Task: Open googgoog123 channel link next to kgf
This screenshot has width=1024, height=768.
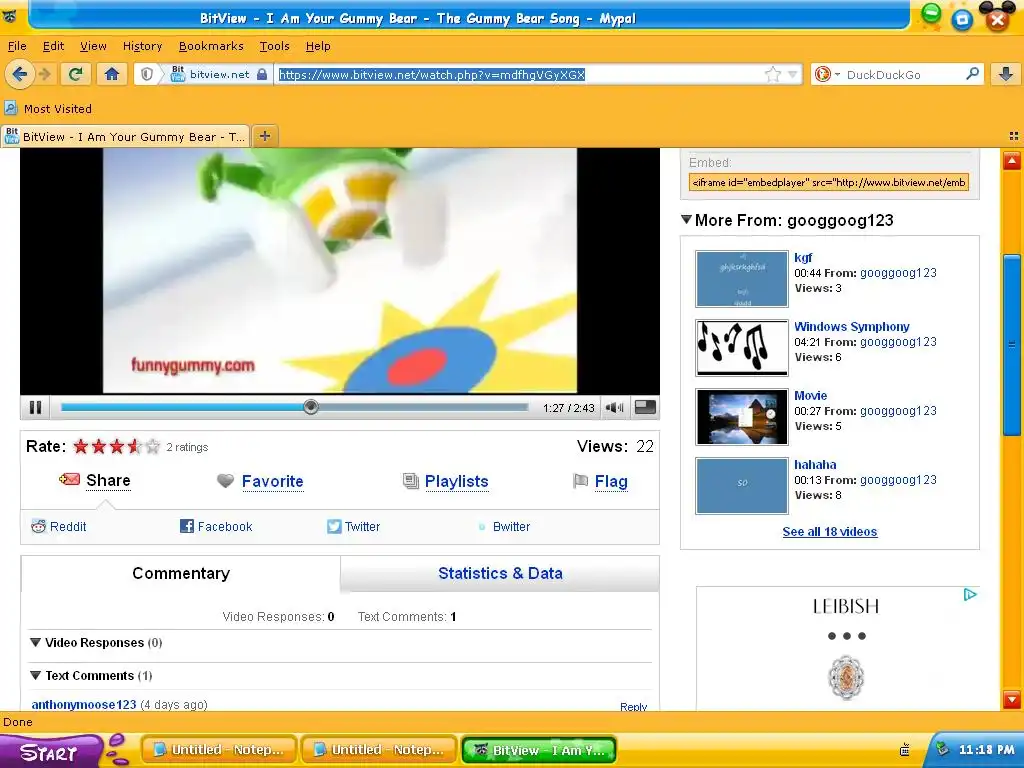Action: (x=898, y=273)
